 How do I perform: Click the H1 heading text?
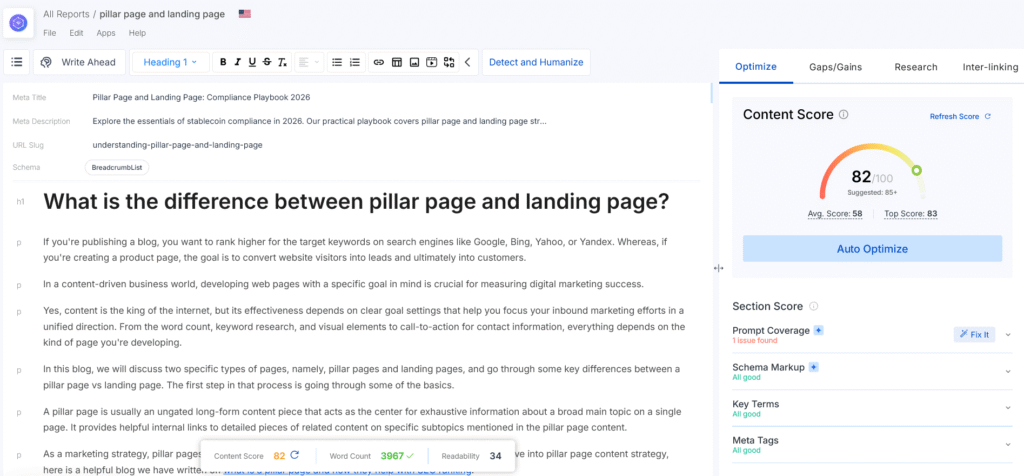(x=356, y=201)
